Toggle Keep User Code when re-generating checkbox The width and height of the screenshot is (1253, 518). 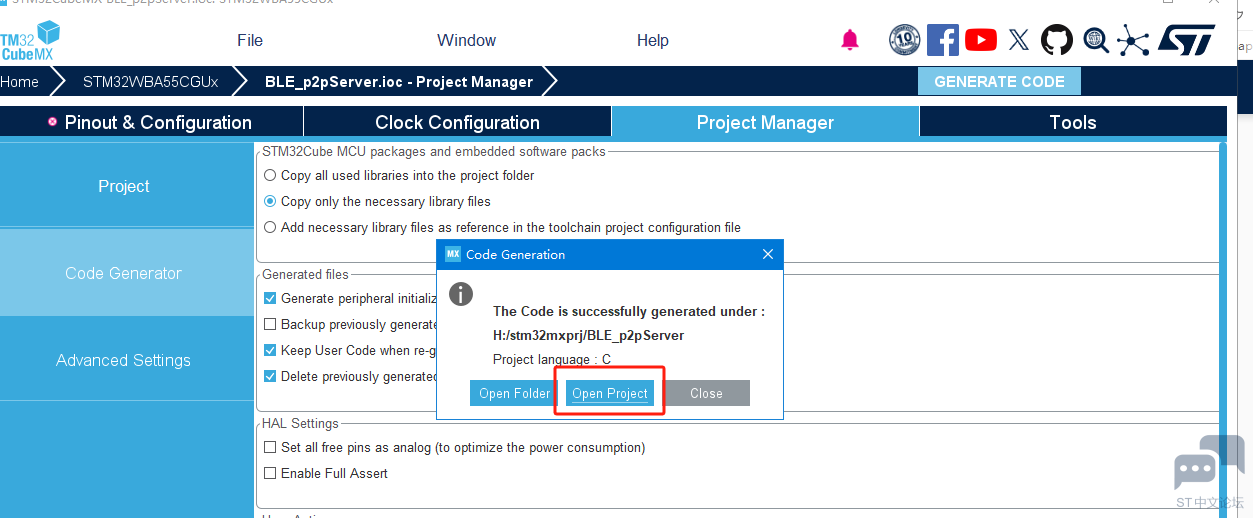tap(270, 350)
